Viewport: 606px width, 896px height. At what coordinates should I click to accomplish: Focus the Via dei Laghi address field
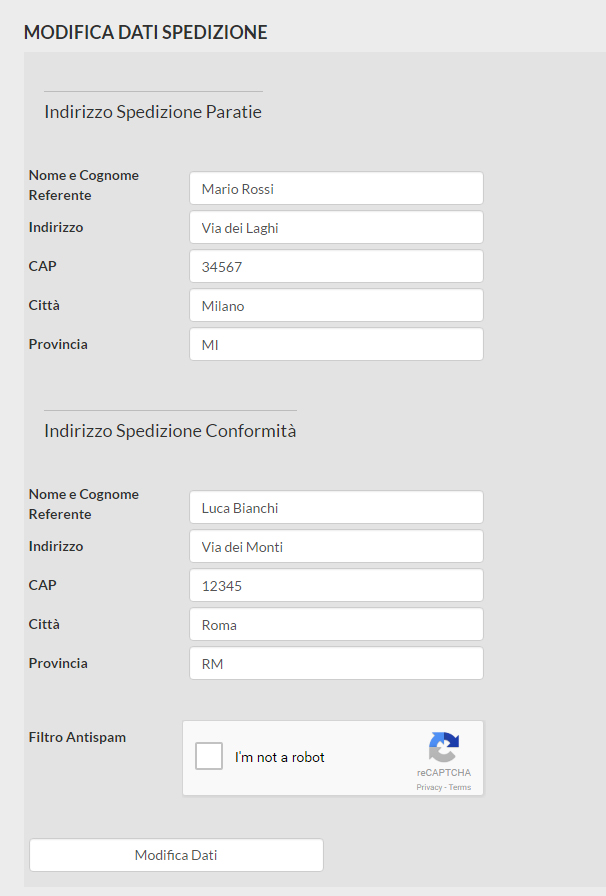335,227
